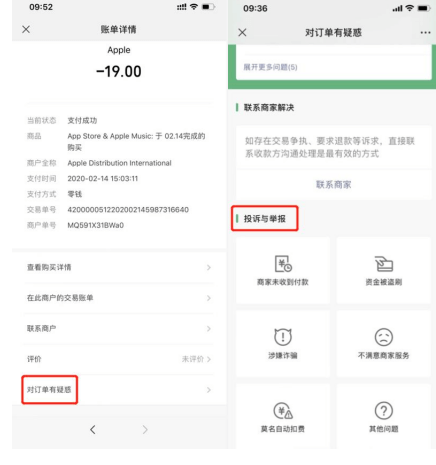436x465 pixels.
Task: Choose the 涉嫌诈骗 warning icon
Action: [x=283, y=337]
